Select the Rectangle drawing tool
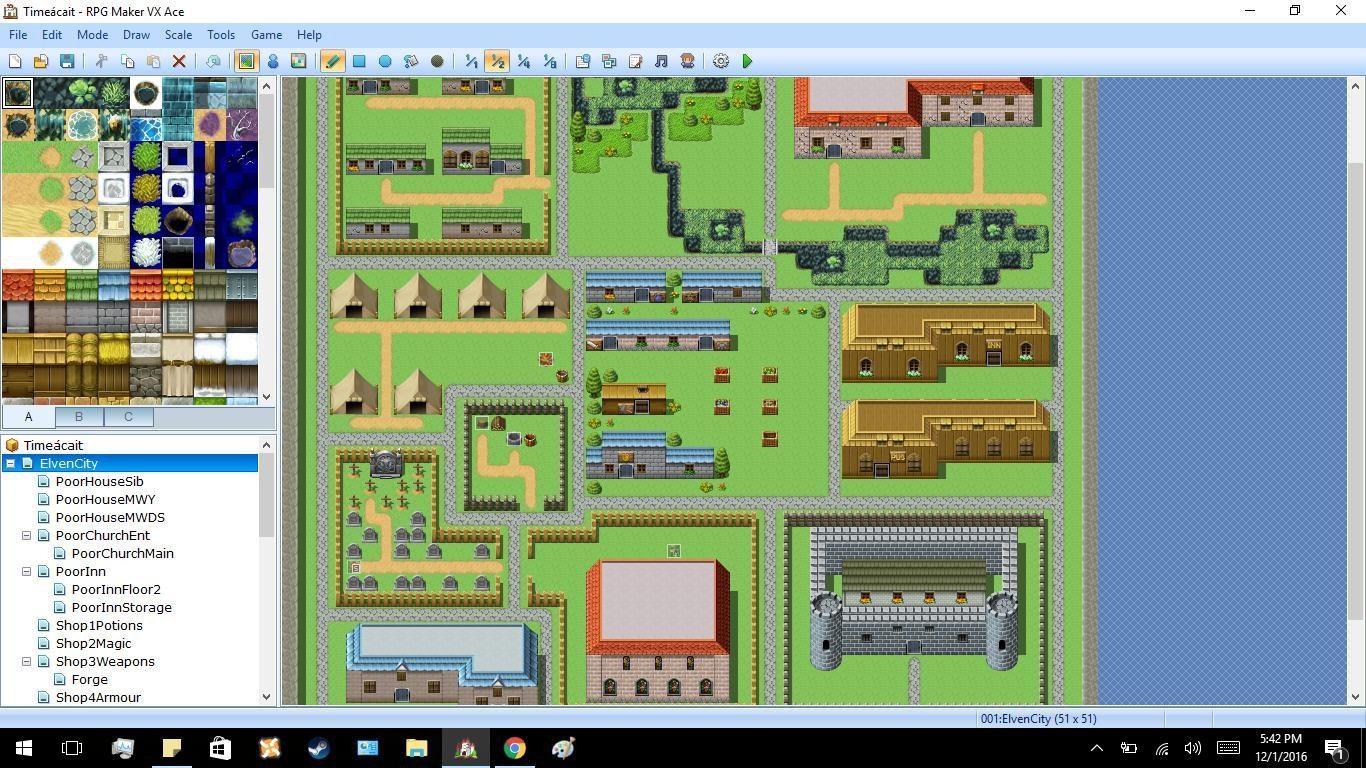Viewport: 1366px width, 768px height. coord(359,61)
